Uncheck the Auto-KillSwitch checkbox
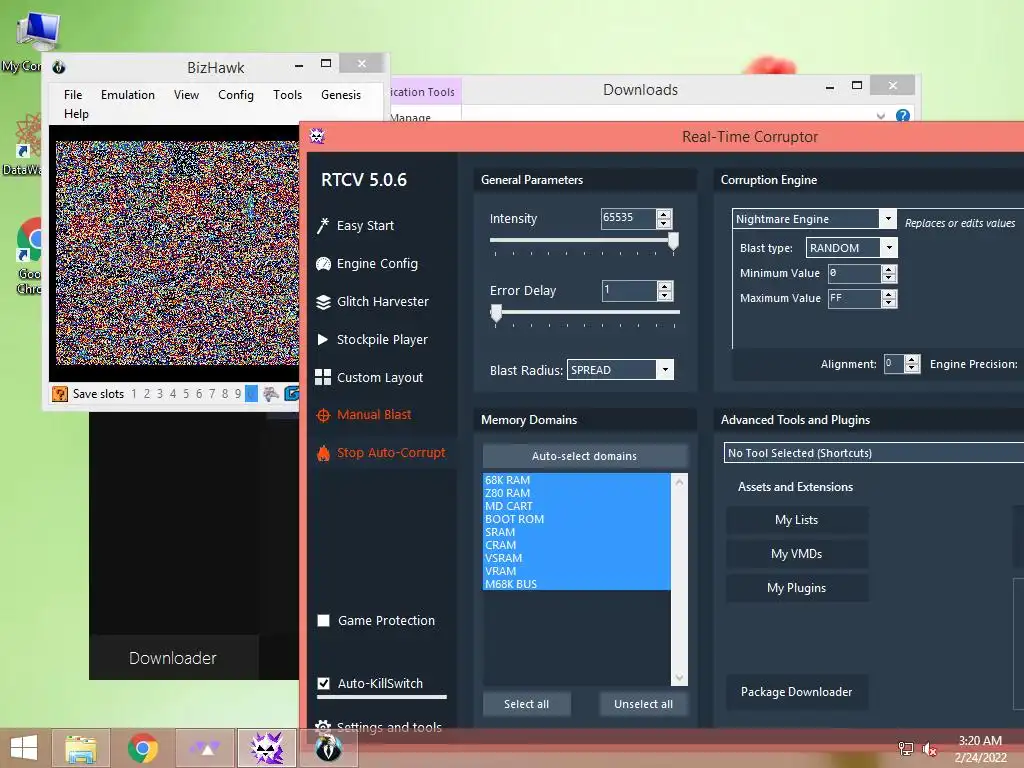The width and height of the screenshot is (1024, 768). pos(323,683)
